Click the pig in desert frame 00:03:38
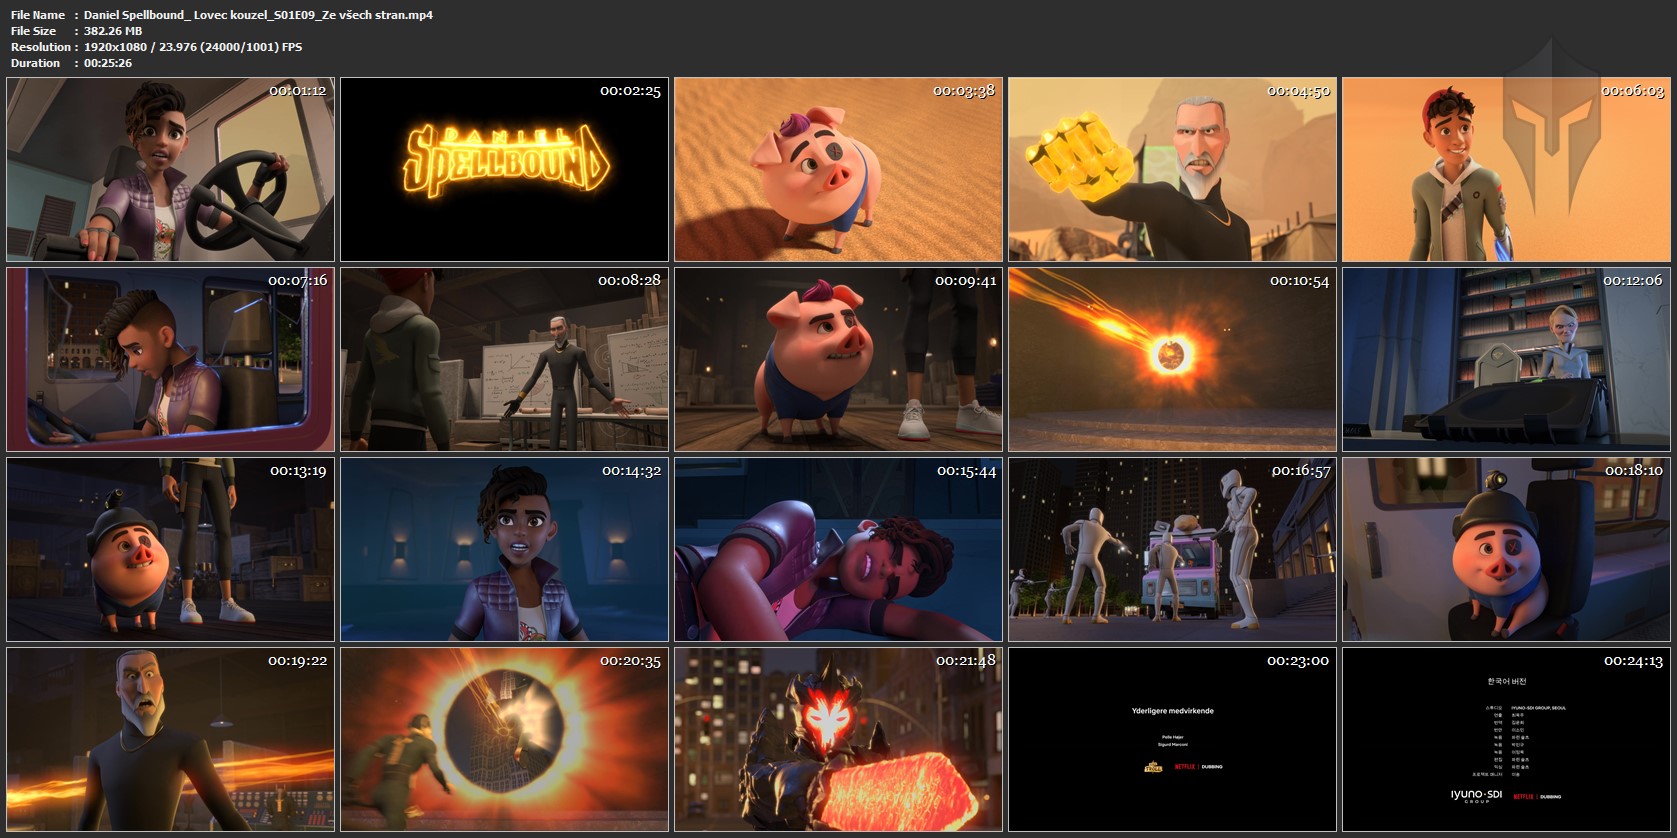Image resolution: width=1677 pixels, height=838 pixels. click(x=838, y=169)
